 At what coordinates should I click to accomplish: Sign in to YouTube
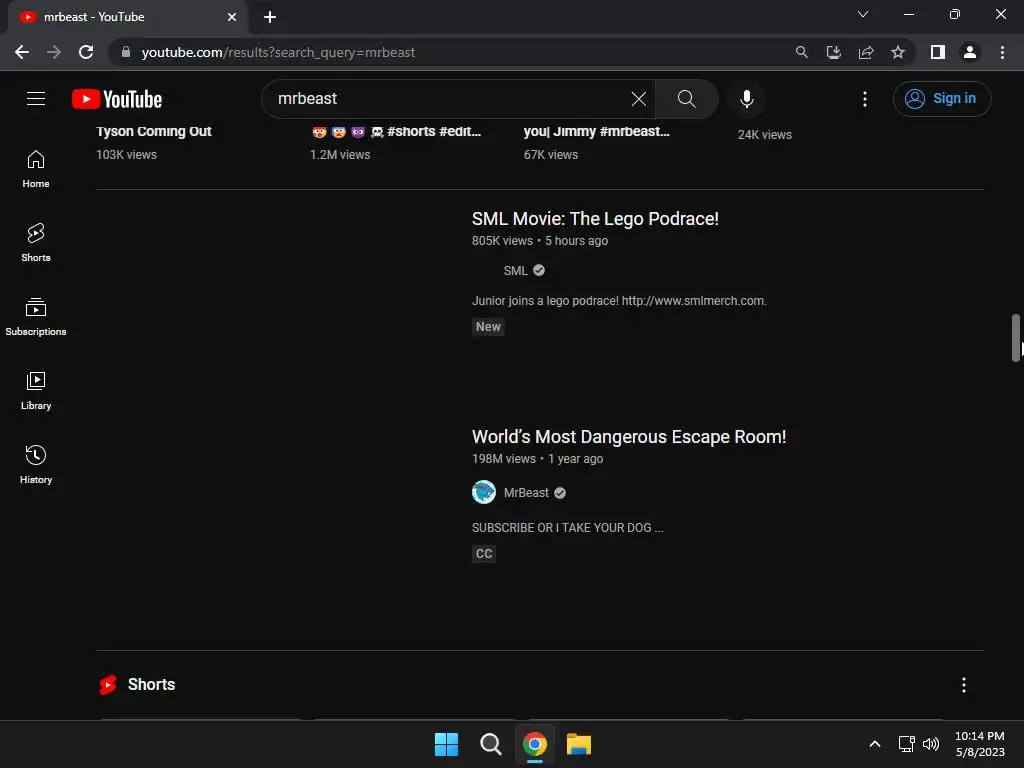click(942, 99)
